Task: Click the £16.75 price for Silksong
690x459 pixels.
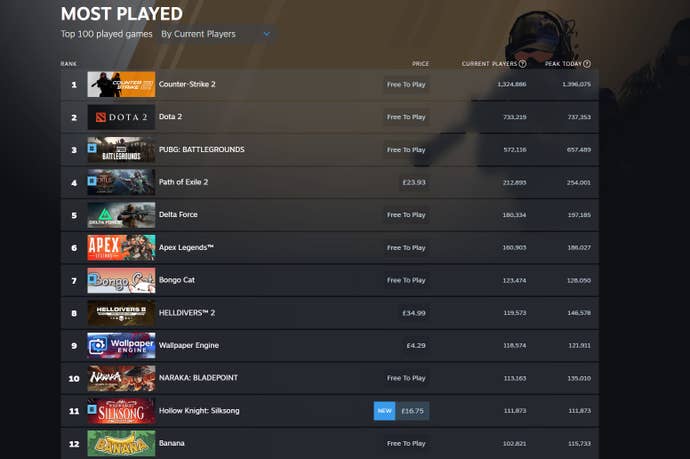Action: pyautogui.click(x=412, y=411)
